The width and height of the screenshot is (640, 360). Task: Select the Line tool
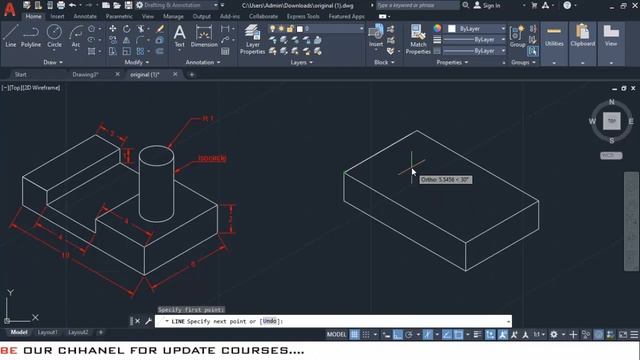[x=11, y=36]
